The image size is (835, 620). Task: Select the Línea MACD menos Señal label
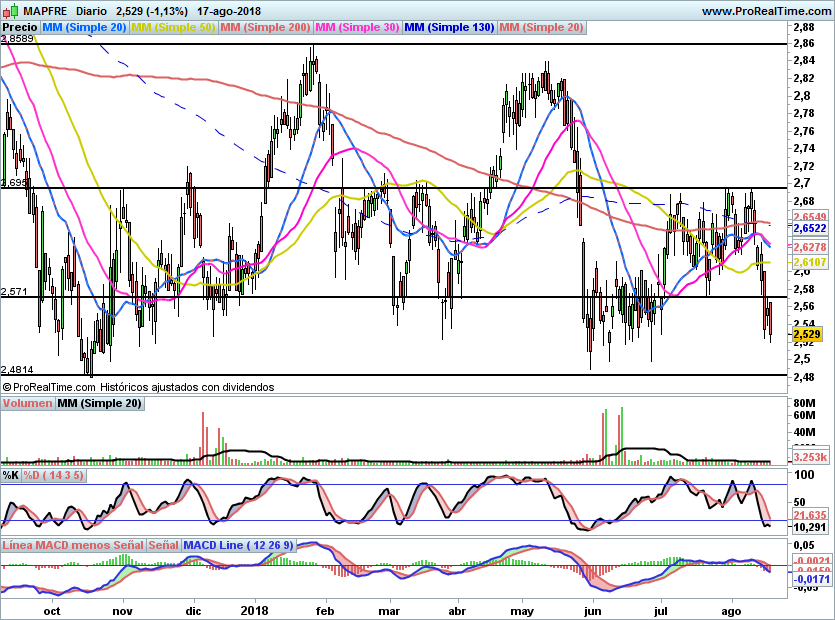73,545
